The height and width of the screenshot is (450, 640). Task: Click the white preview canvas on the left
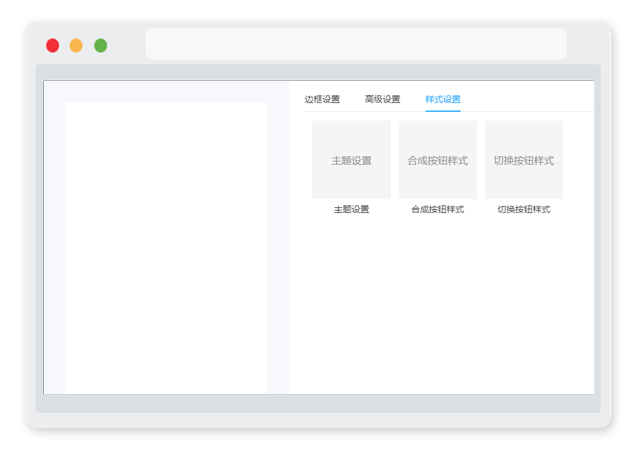(166, 248)
